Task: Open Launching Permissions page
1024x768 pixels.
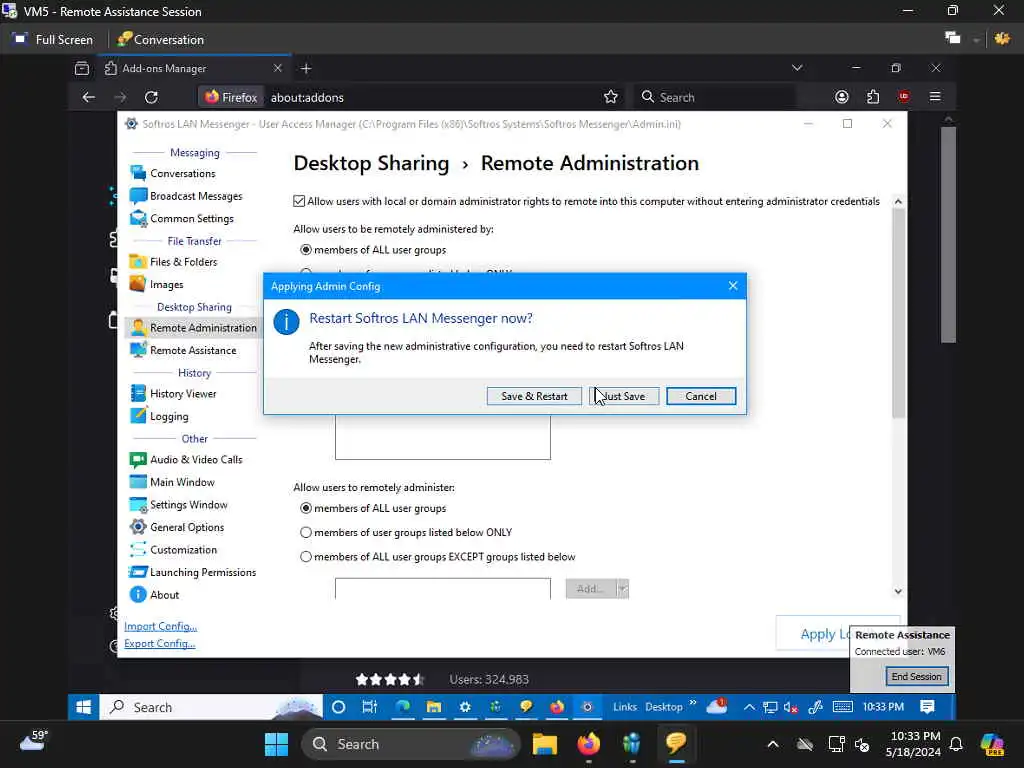Action: click(x=193, y=573)
